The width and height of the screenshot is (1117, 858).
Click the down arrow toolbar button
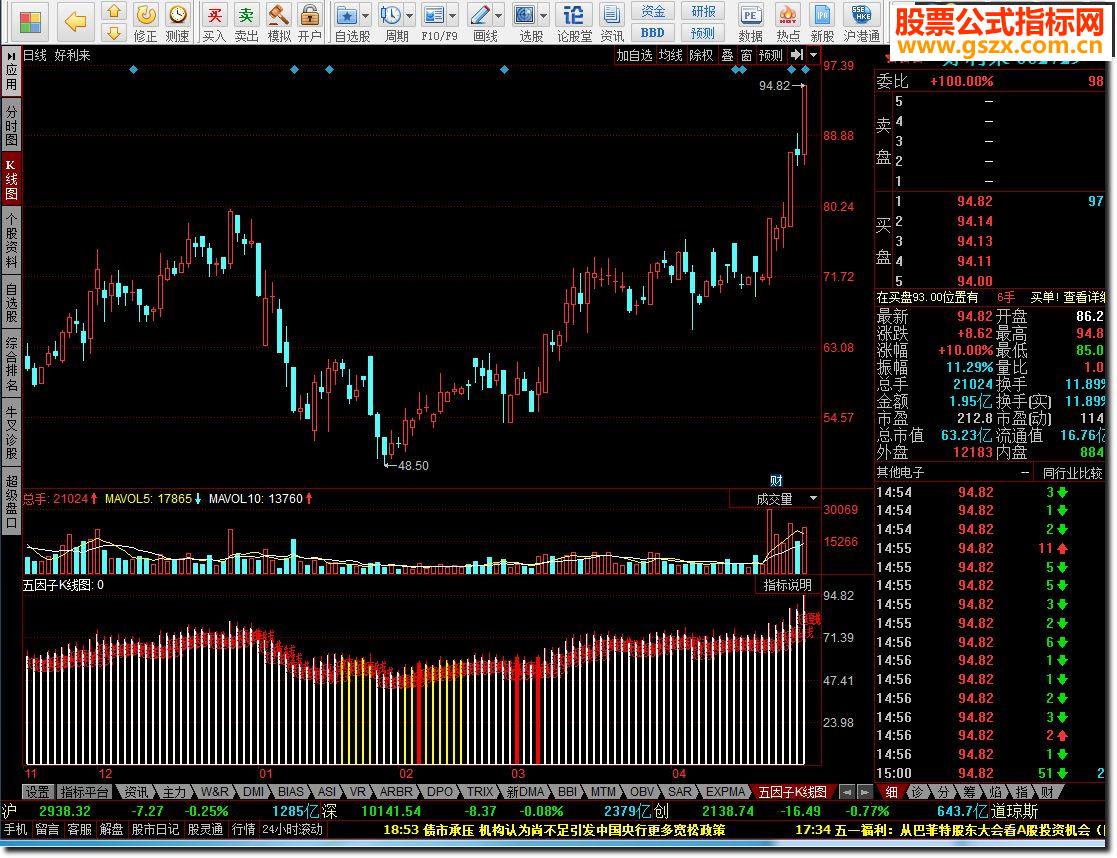coord(113,32)
